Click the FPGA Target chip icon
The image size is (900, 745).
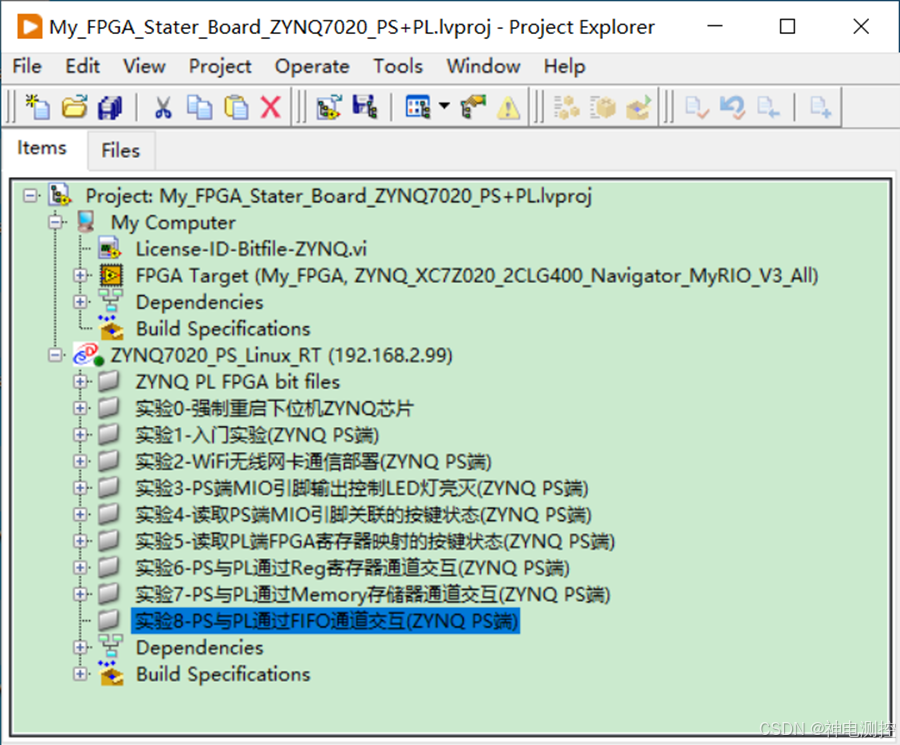(111, 276)
